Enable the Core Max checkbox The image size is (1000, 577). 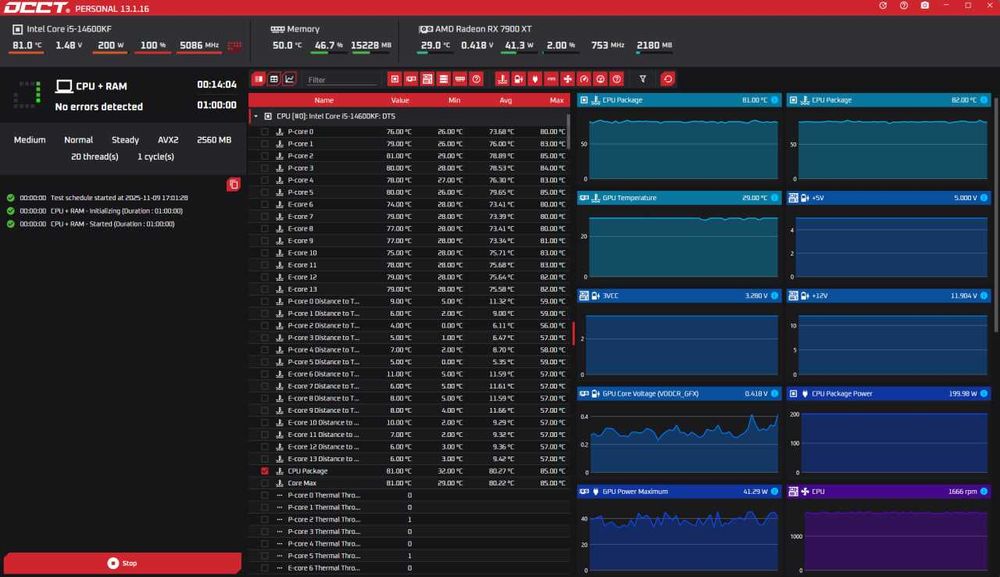pyautogui.click(x=265, y=483)
